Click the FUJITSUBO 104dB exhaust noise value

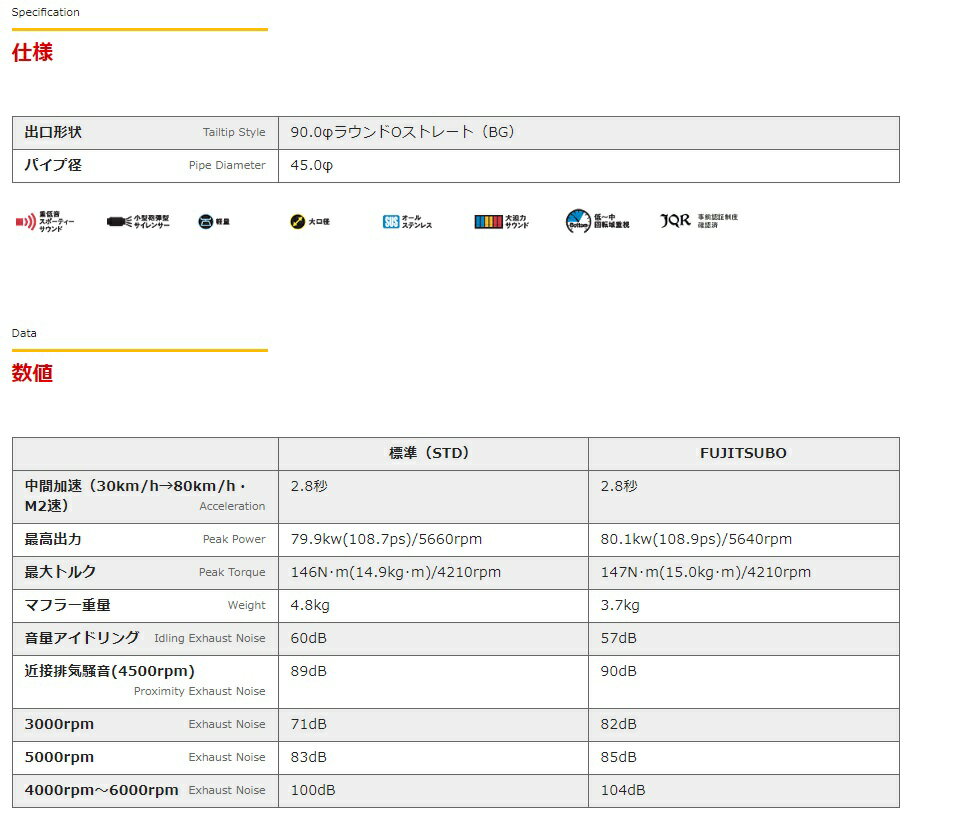(623, 791)
